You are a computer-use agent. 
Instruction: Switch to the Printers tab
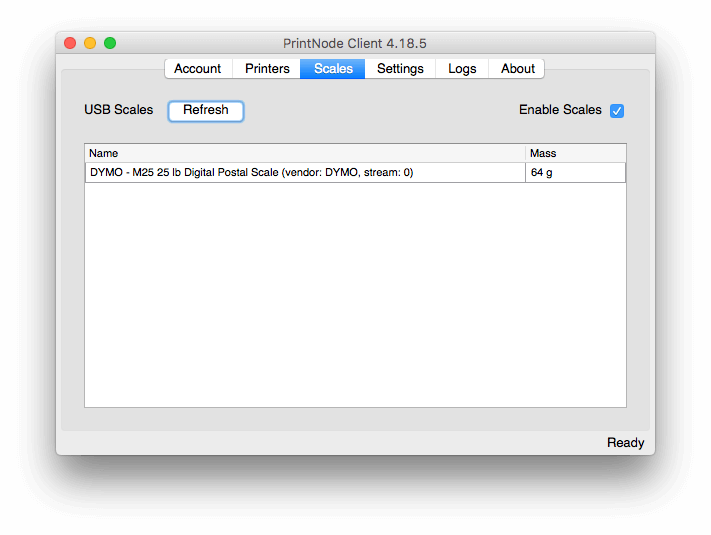(x=267, y=68)
